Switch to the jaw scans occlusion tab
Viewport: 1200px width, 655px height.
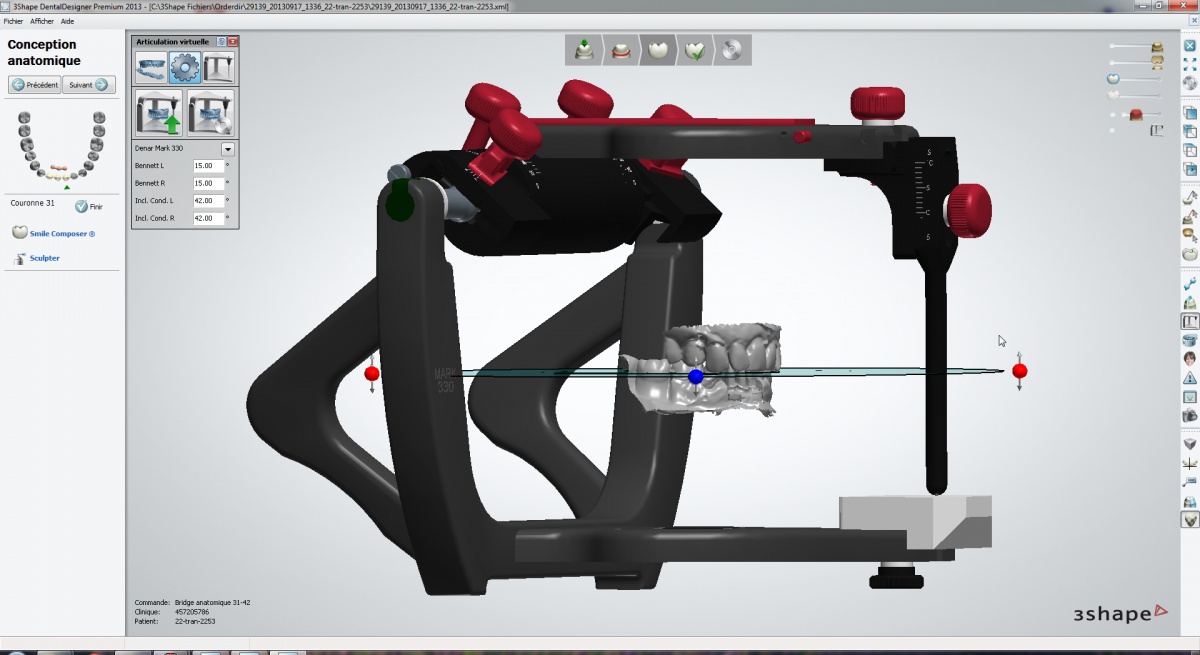point(151,67)
